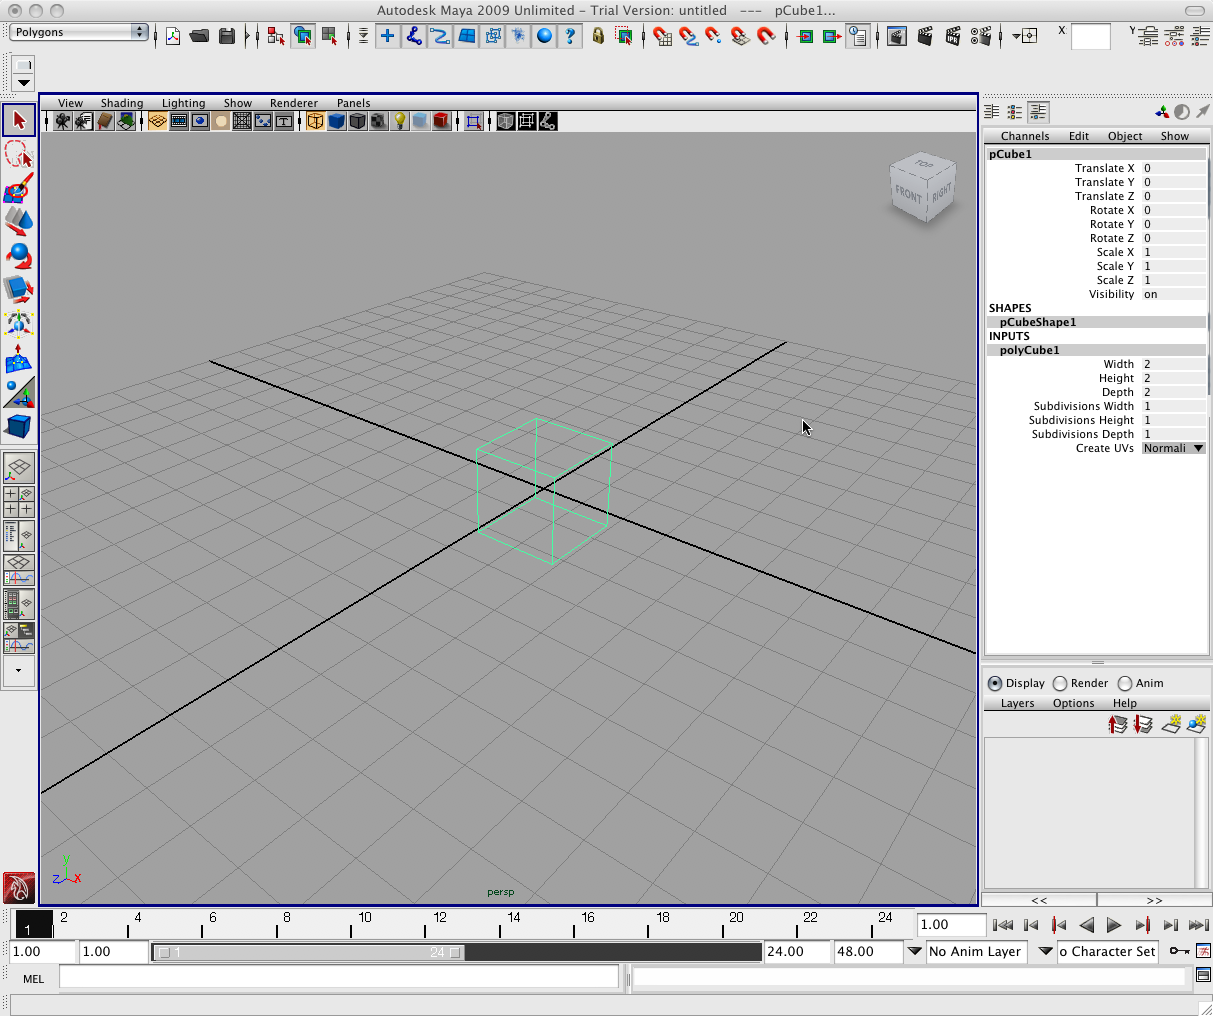This screenshot has width=1213, height=1016.
Task: Open the Shading menu in viewport
Action: pyautogui.click(x=121, y=103)
